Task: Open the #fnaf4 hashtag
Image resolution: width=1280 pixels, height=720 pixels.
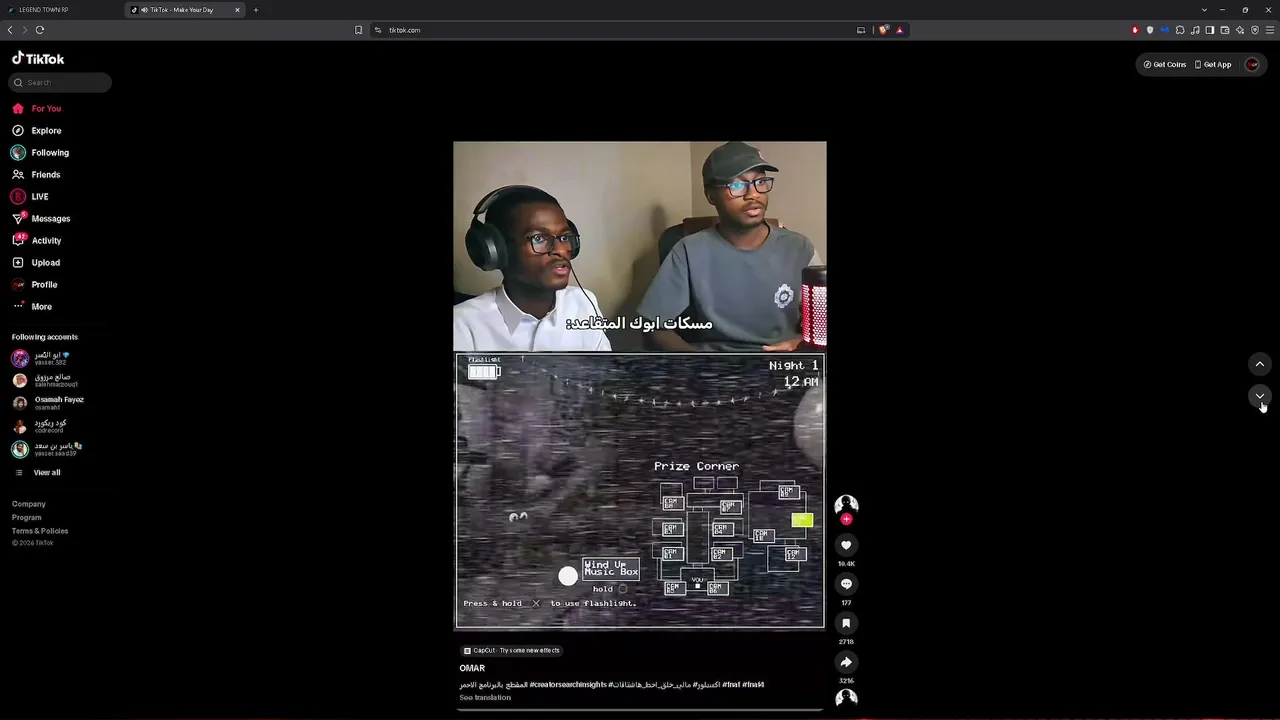Action: coord(753,685)
